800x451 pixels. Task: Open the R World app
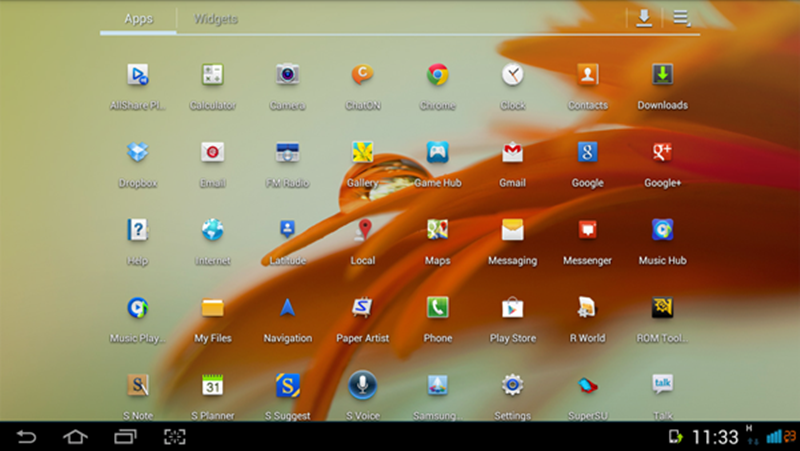588,308
